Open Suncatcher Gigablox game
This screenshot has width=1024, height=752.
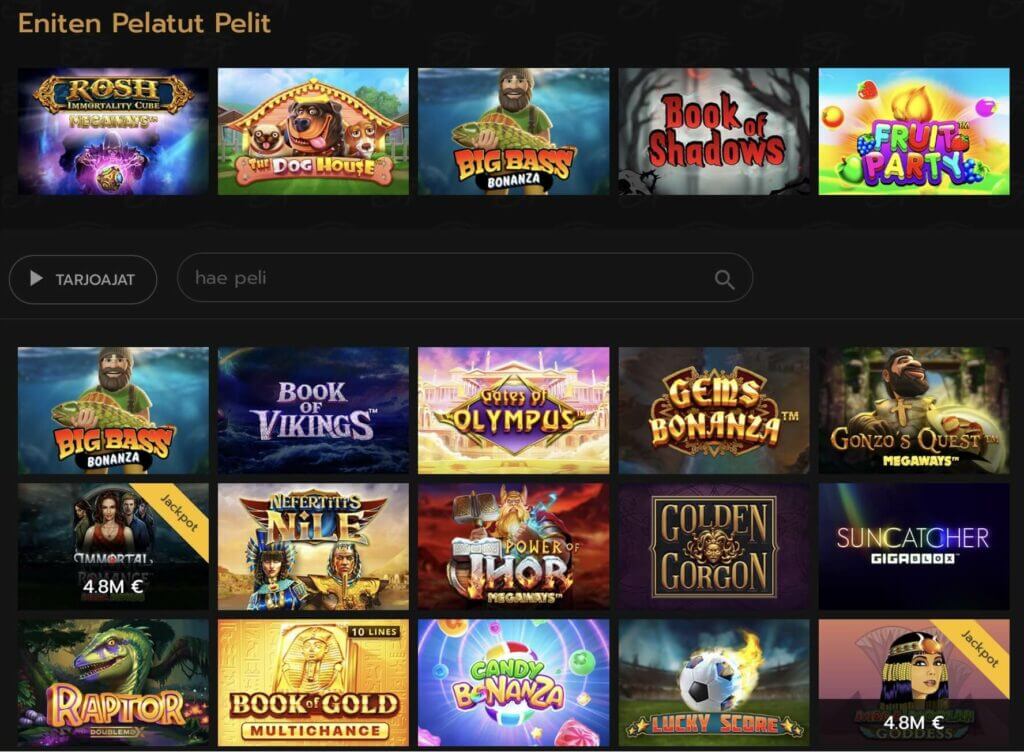(x=914, y=546)
